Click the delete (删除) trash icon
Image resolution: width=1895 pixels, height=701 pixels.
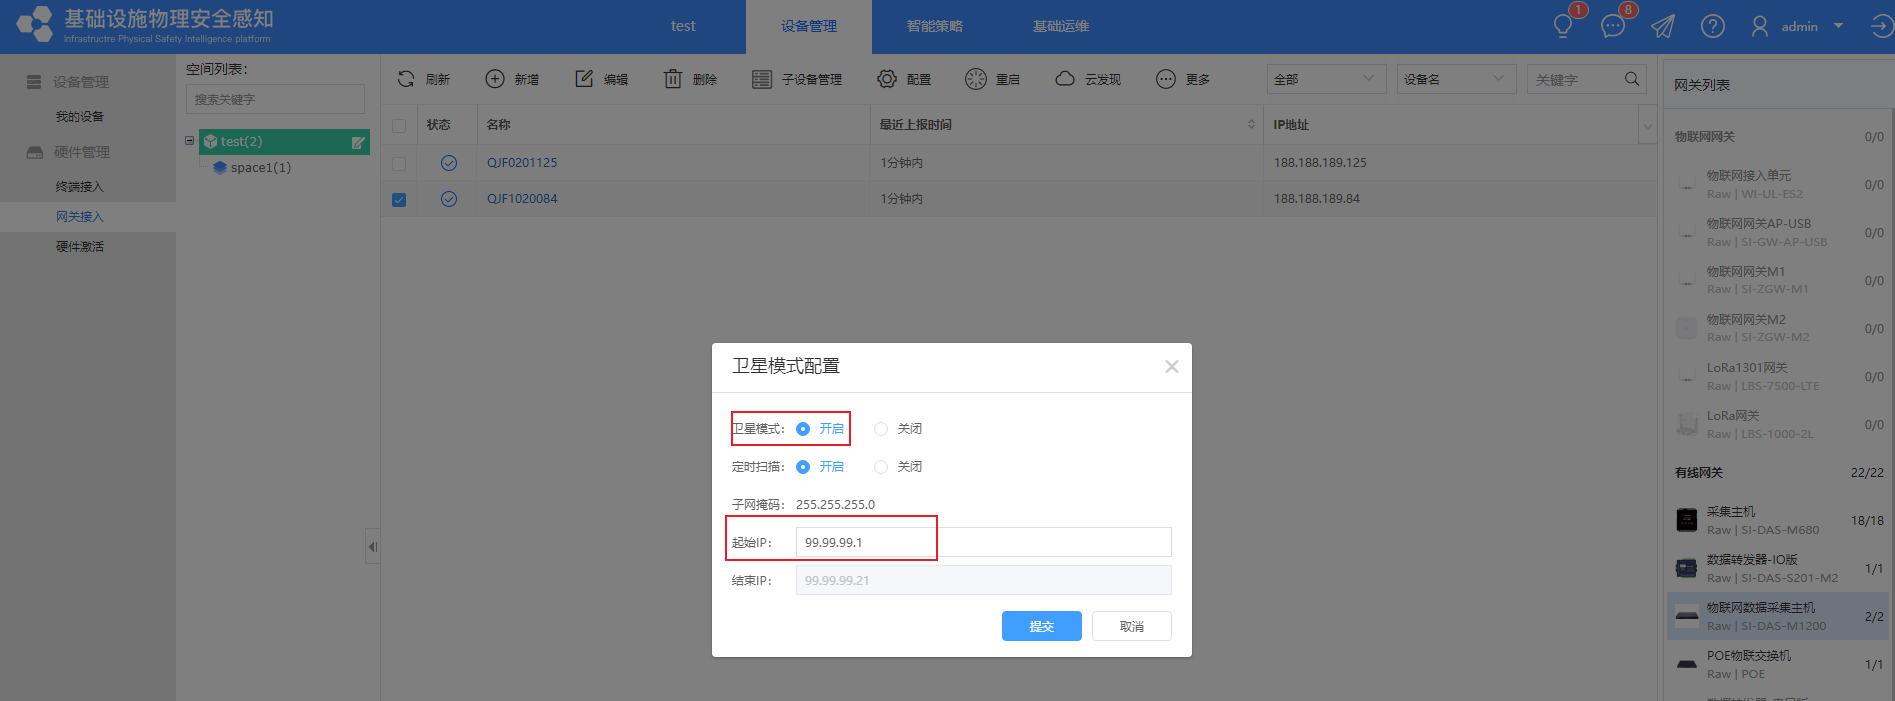(x=673, y=79)
